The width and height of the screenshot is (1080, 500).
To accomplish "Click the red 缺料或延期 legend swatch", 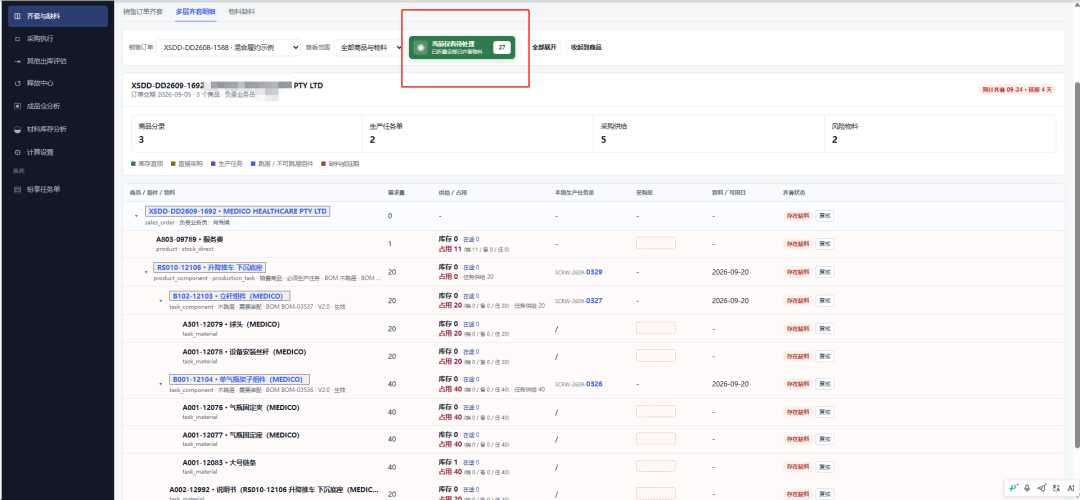I will pos(324,164).
